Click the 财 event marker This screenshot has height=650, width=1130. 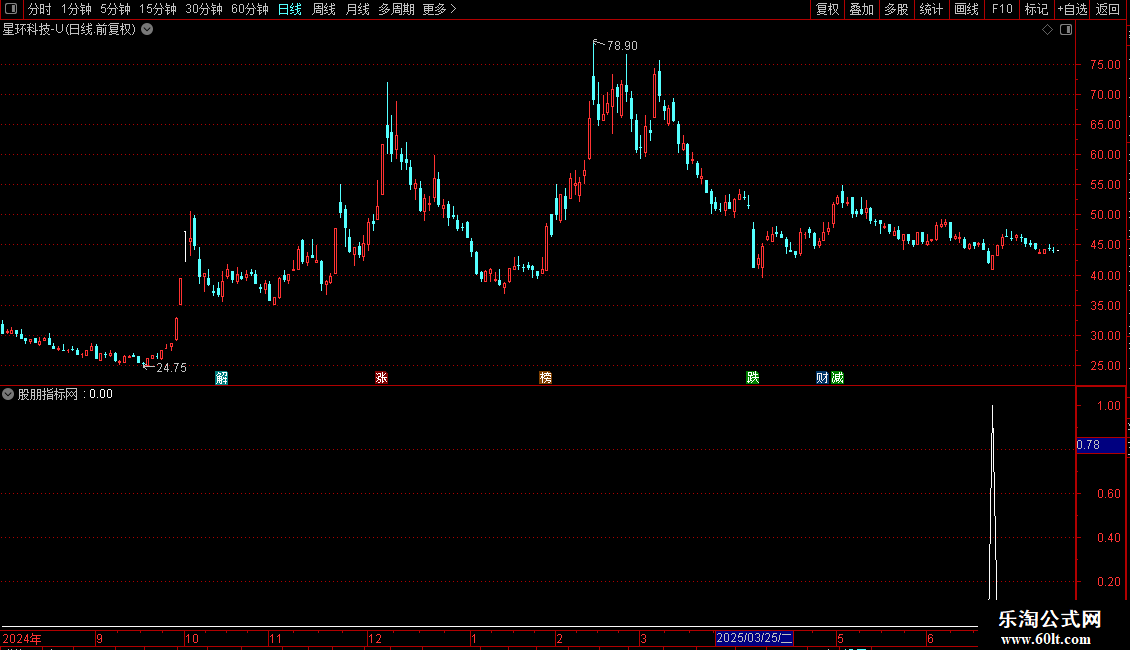822,378
